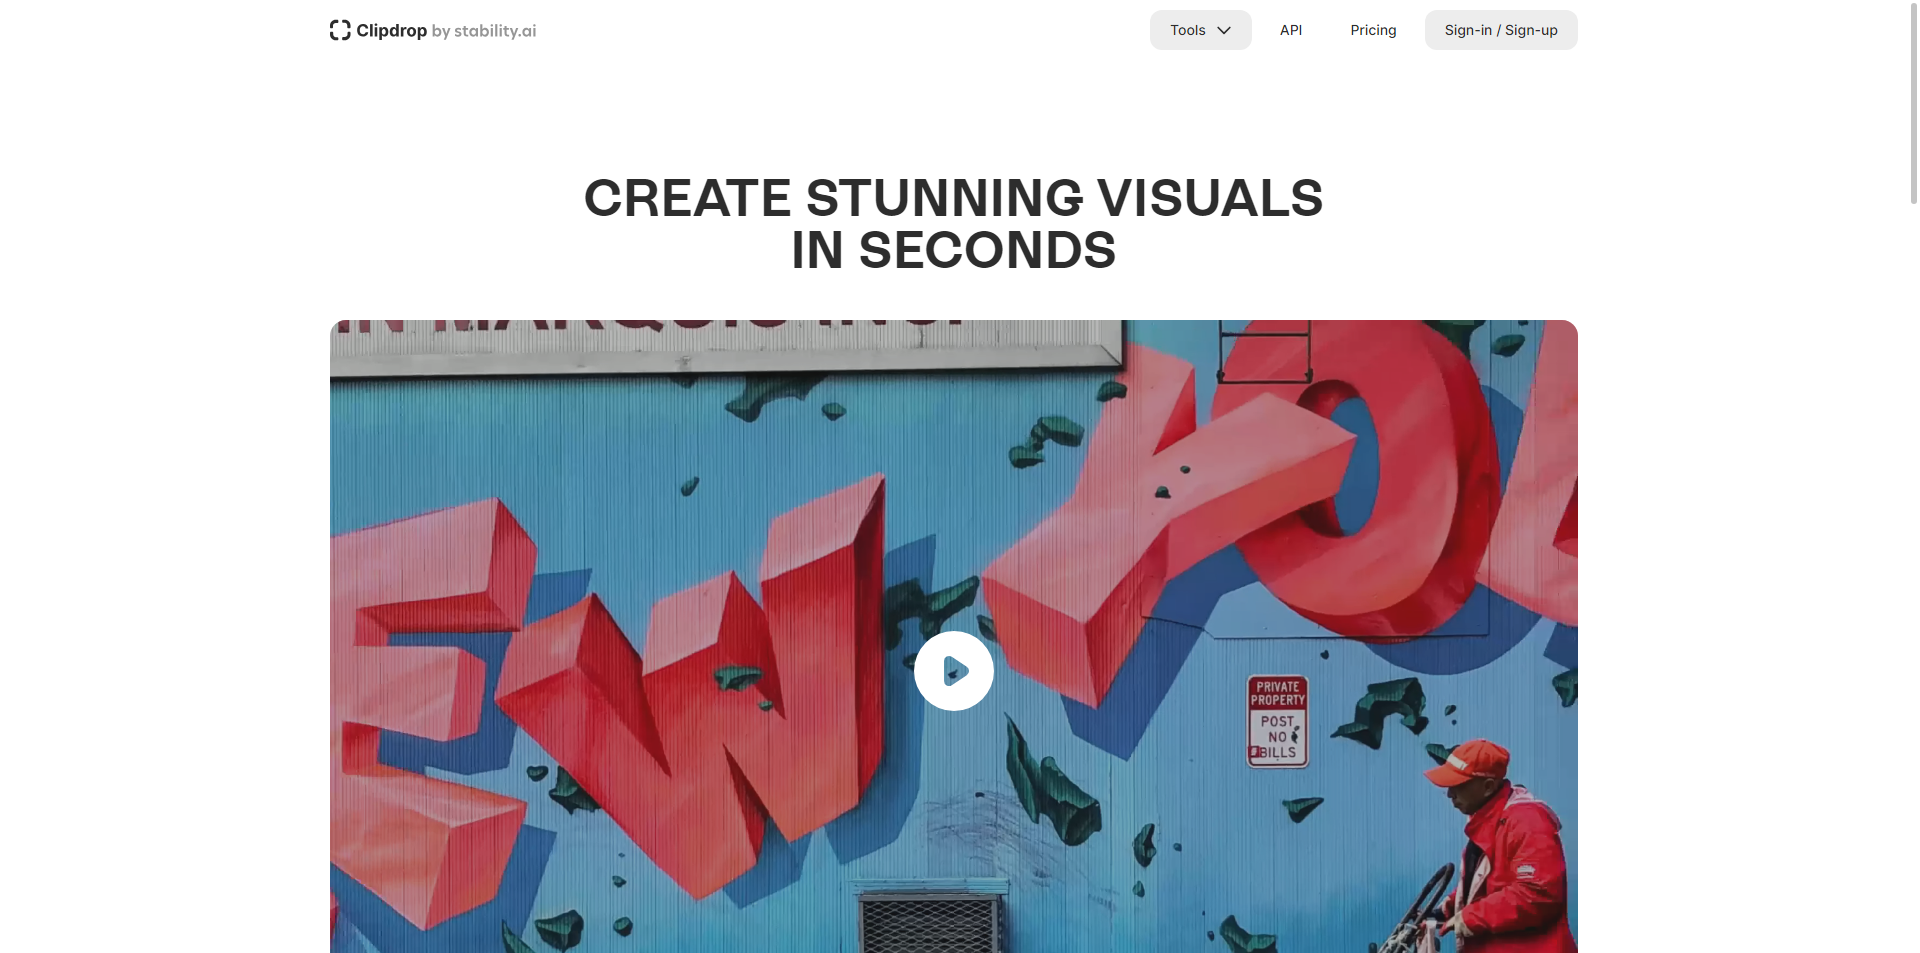
Task: Click the metal vent grate in video
Action: (x=929, y=918)
